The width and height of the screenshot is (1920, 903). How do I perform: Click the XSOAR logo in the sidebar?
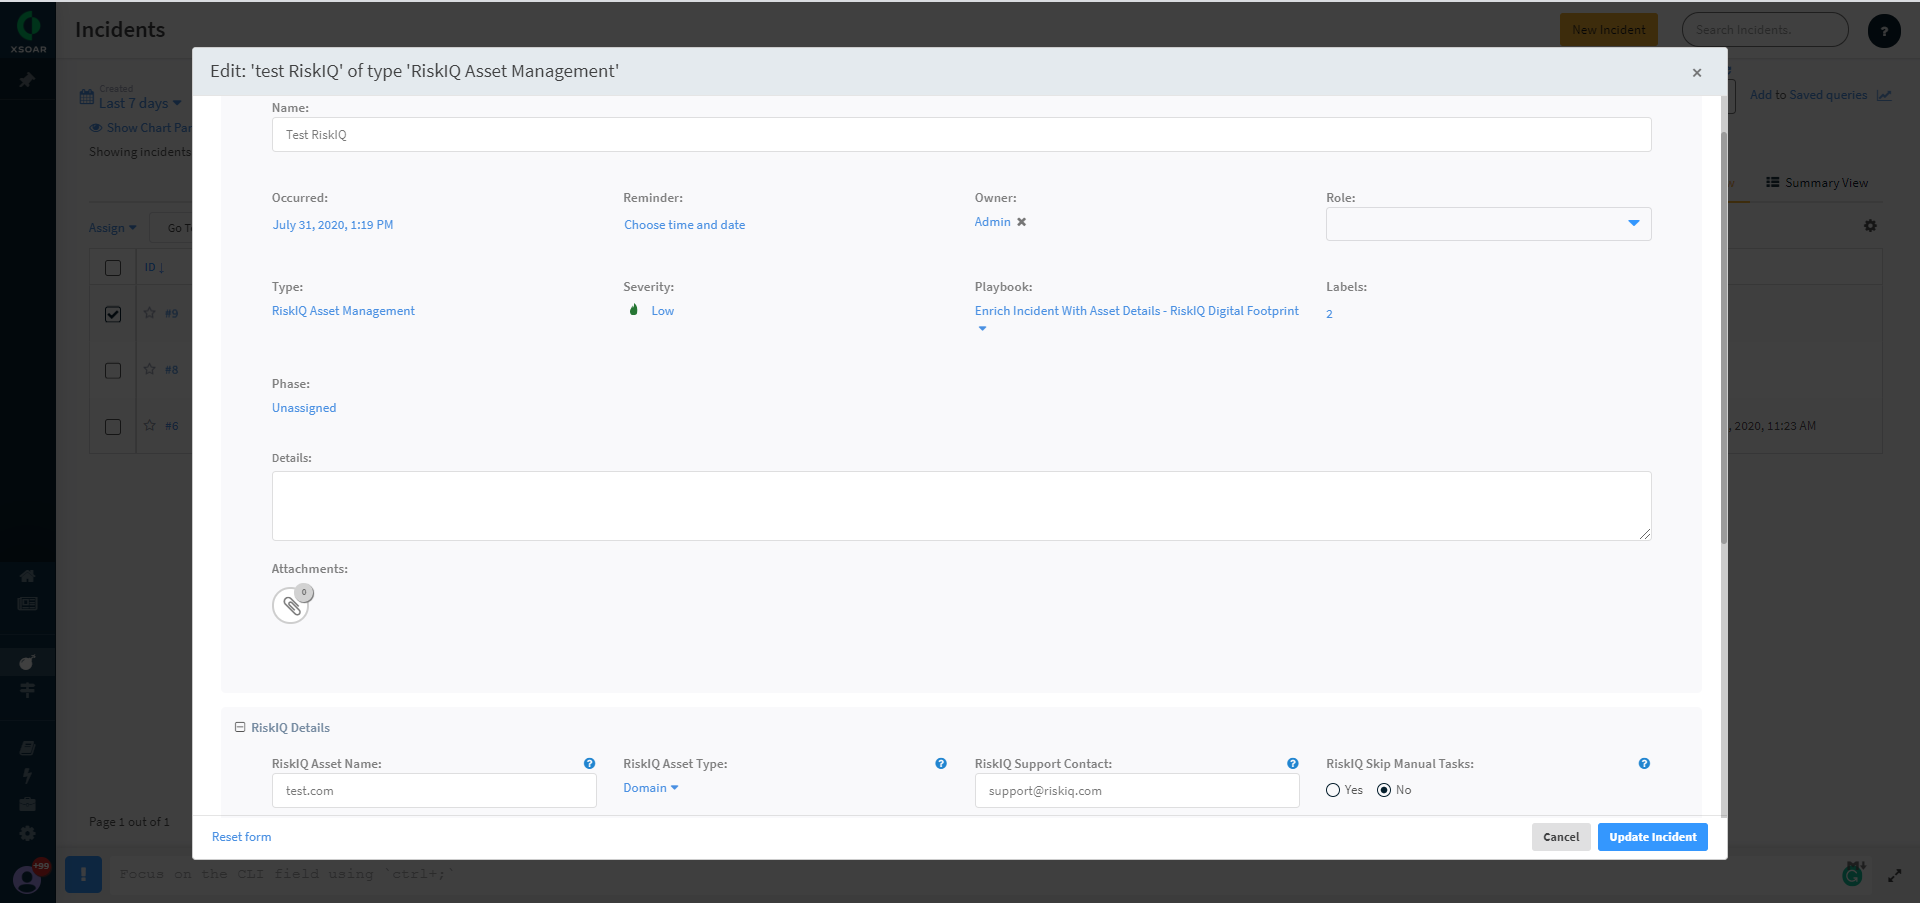28,31
